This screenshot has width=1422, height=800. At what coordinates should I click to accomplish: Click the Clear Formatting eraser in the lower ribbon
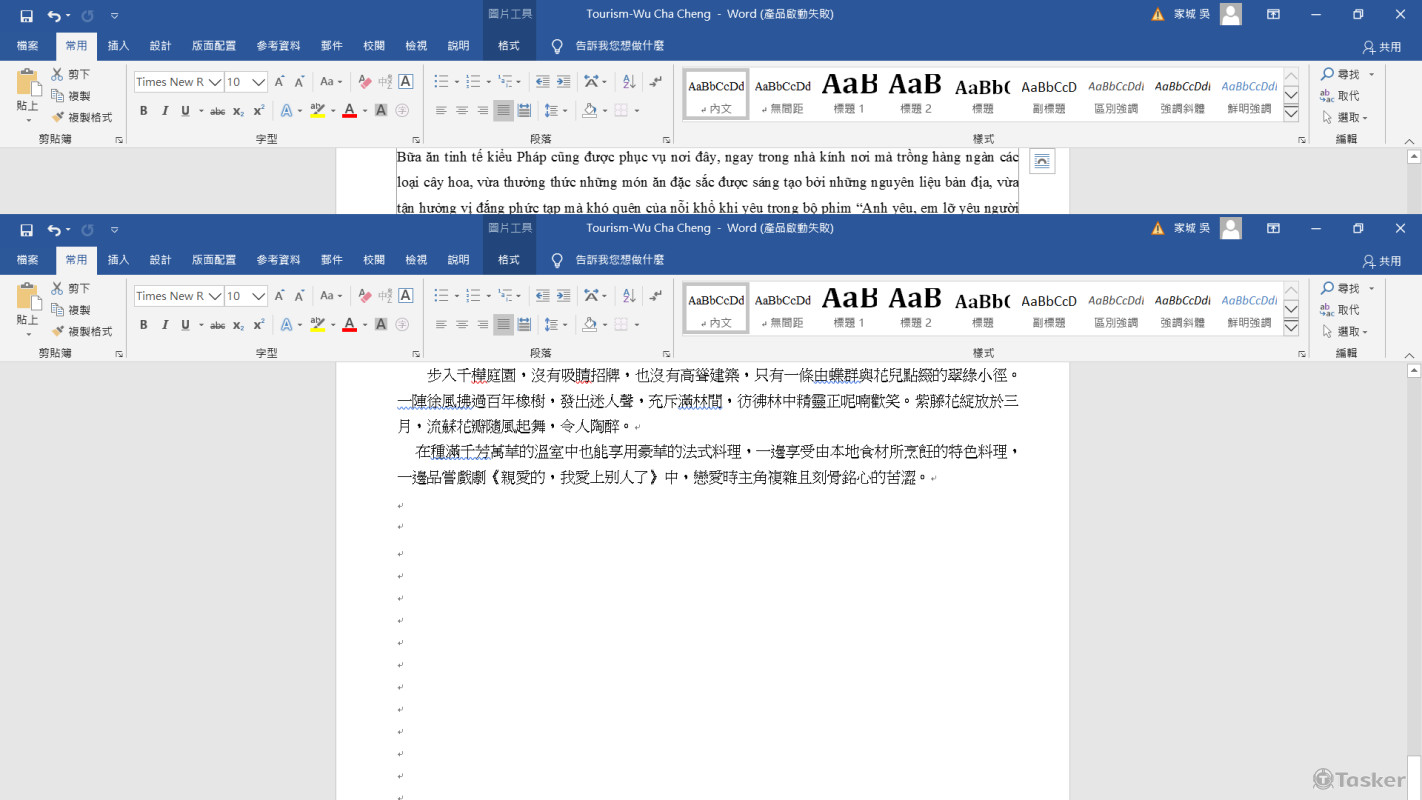click(364, 296)
